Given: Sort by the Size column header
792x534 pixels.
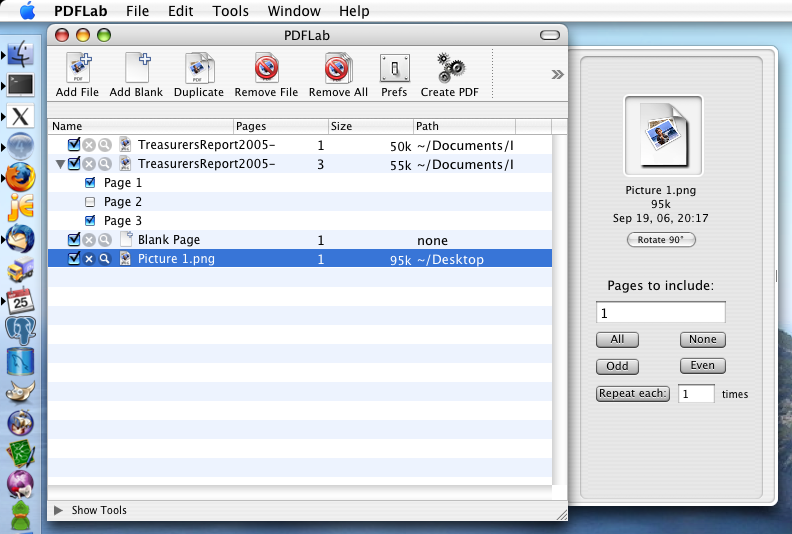Looking at the screenshot, I should click(x=371, y=126).
